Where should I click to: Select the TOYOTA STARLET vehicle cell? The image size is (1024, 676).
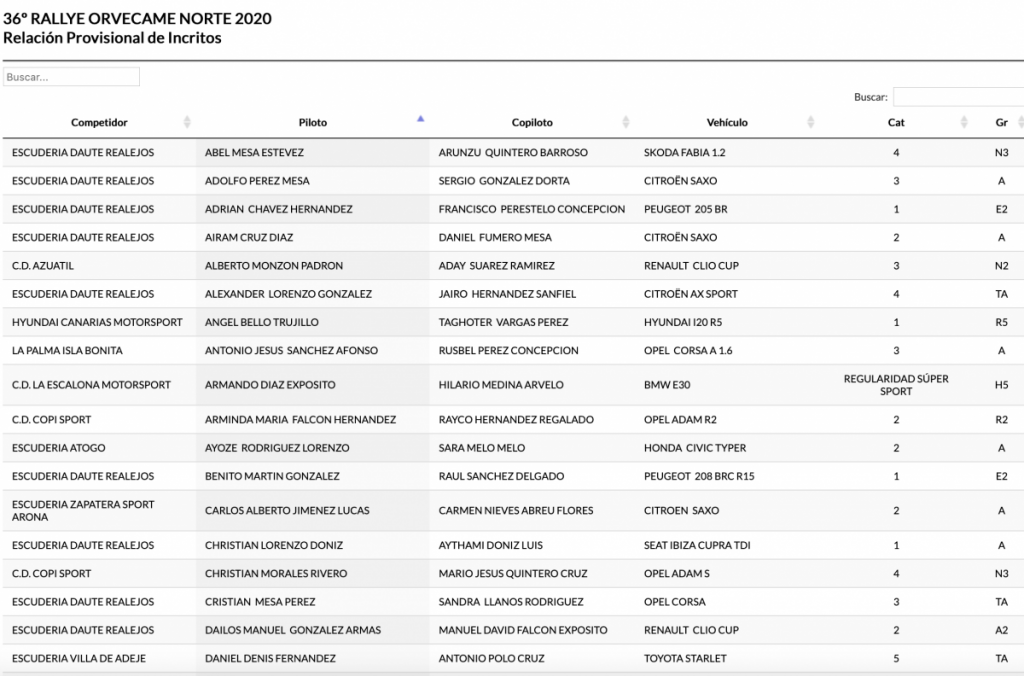[x=685, y=659]
